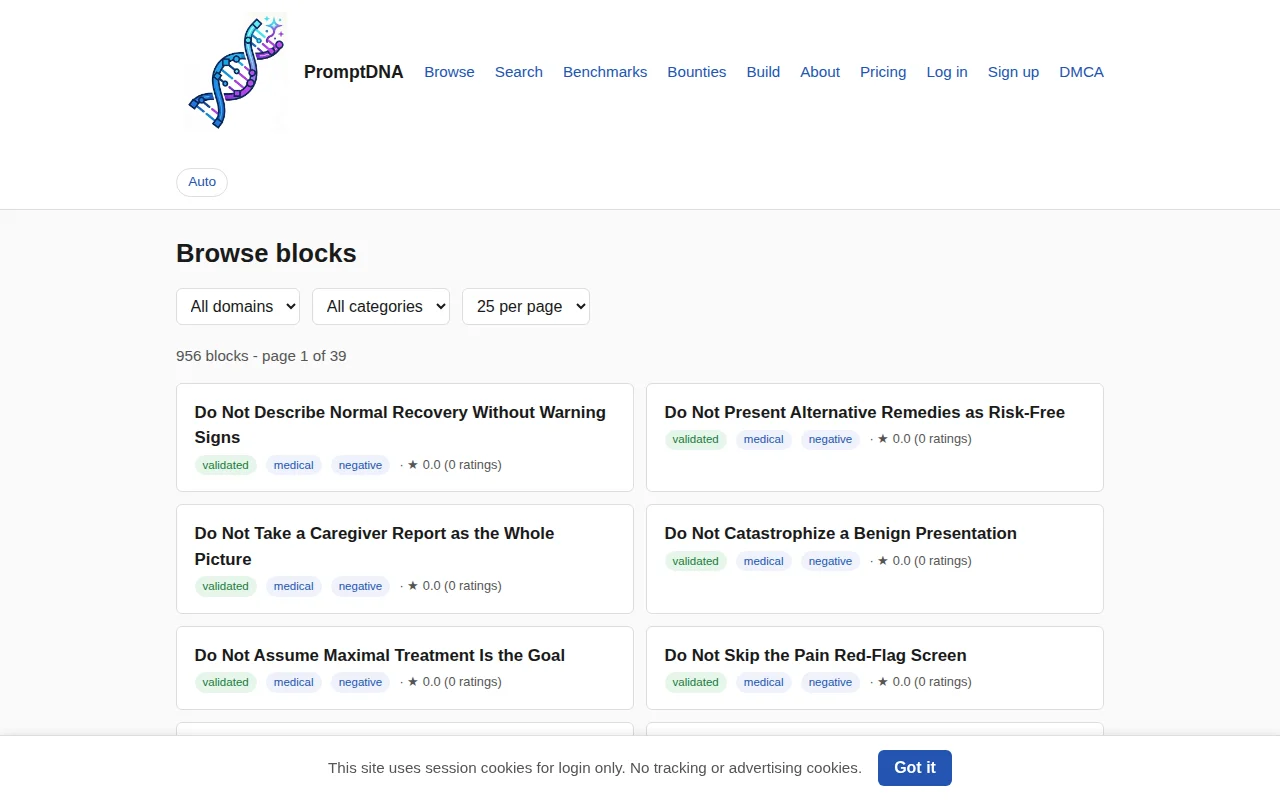The image size is (1280, 800).
Task: Click validated tag on 'Caregiver Report' card
Action: [x=226, y=586]
